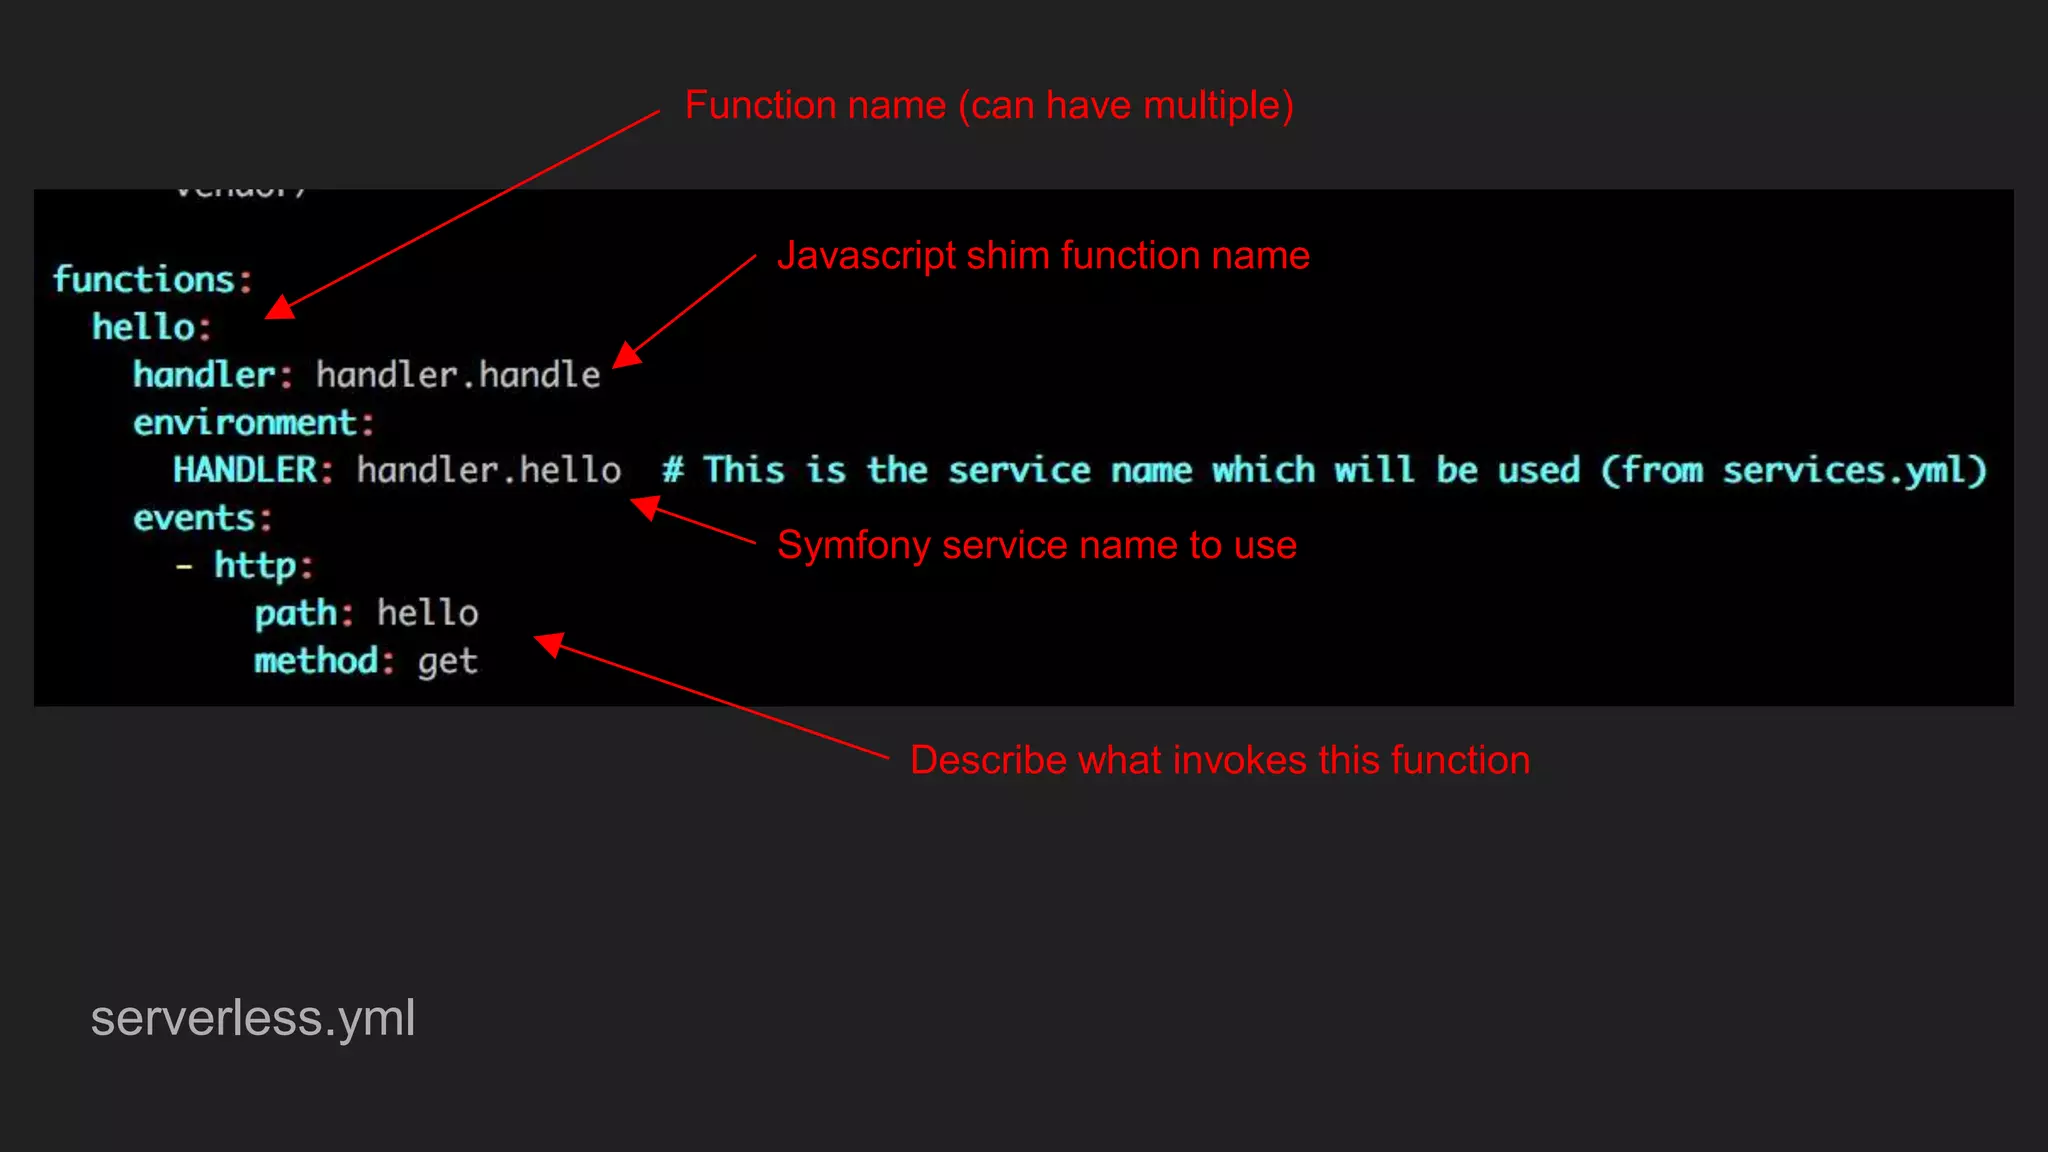Click the red arrowhead beside 'handler.handle'
The image size is (2048, 1152).
(x=627, y=355)
